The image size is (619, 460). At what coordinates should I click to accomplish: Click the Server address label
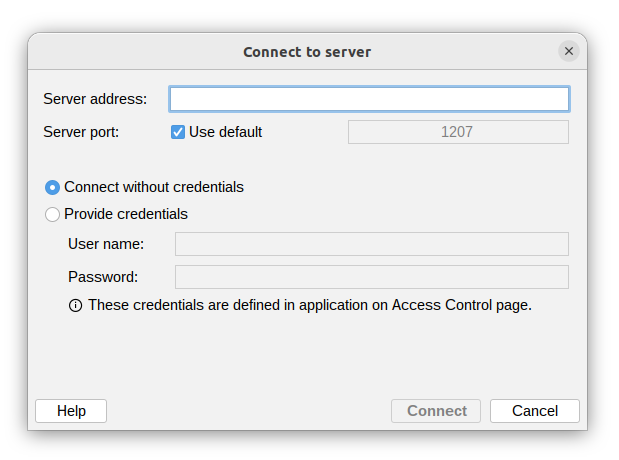click(95, 99)
